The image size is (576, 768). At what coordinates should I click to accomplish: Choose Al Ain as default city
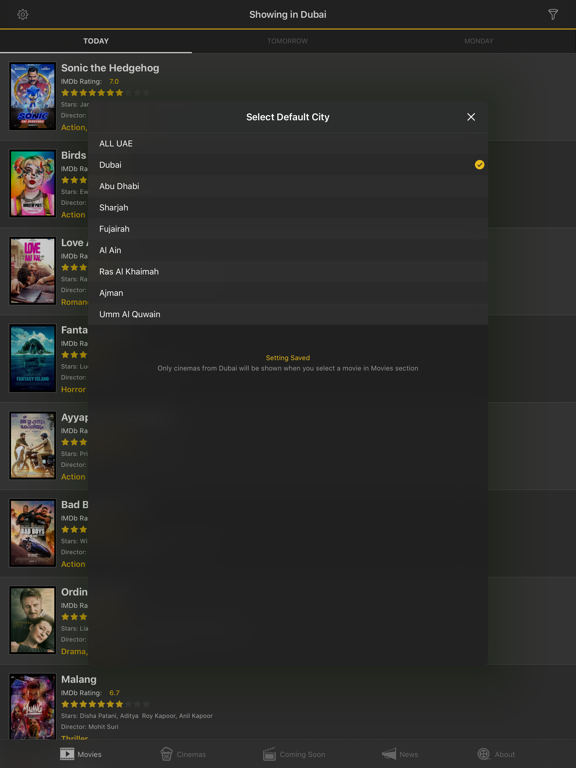click(288, 250)
